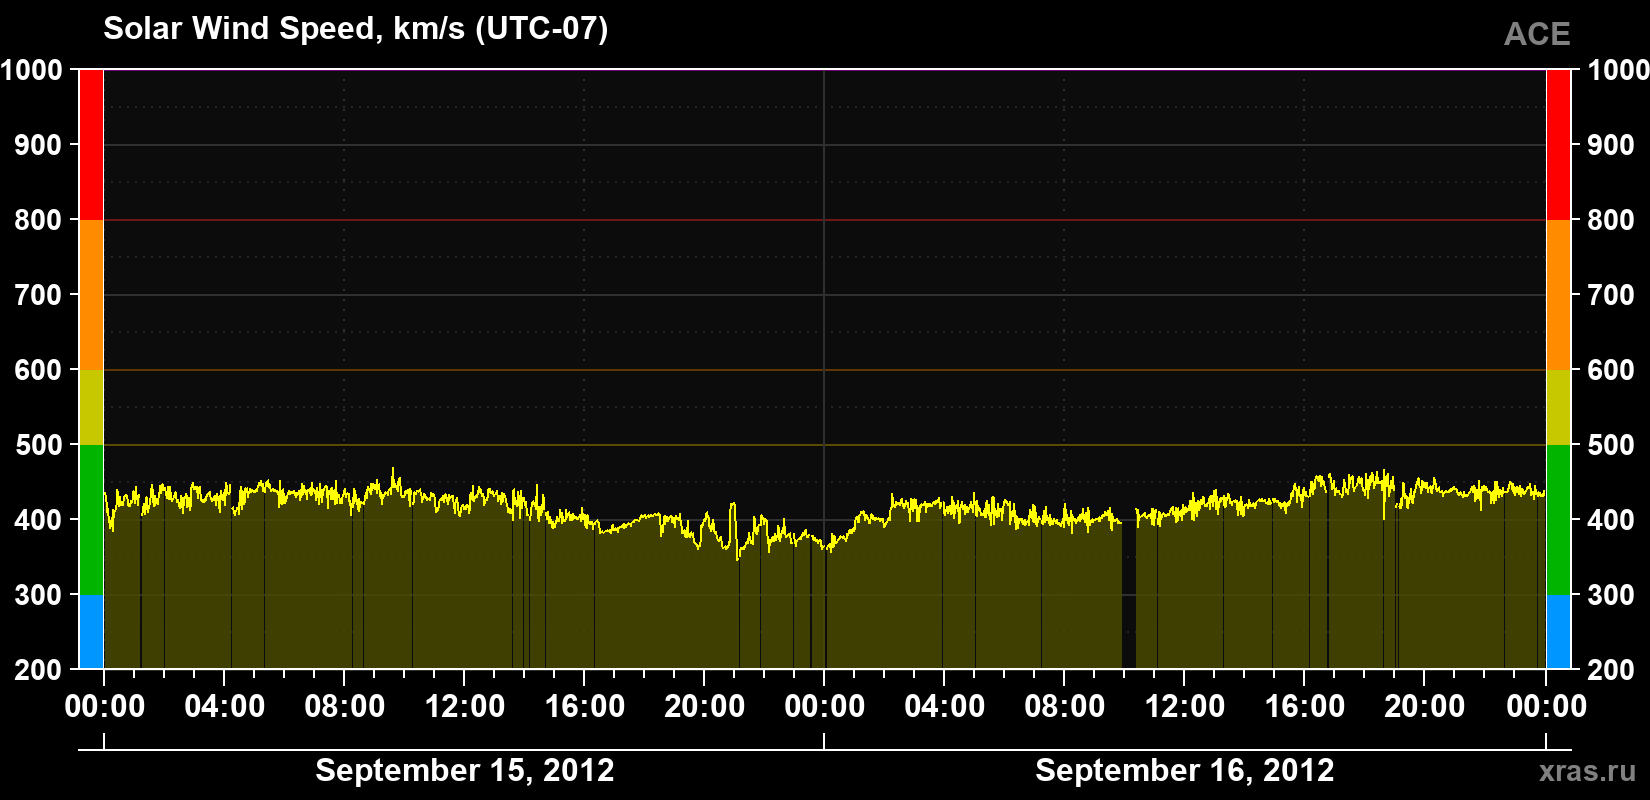Click the "12:00" time label for September 16
1650x800 pixels.
(x=1185, y=707)
